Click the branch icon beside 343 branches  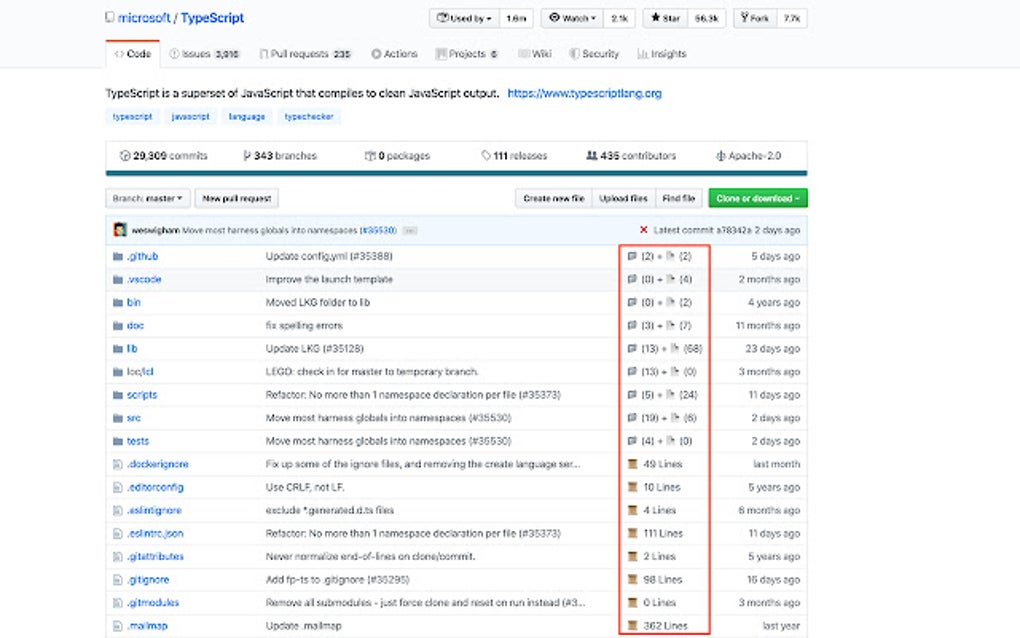pyautogui.click(x=247, y=155)
